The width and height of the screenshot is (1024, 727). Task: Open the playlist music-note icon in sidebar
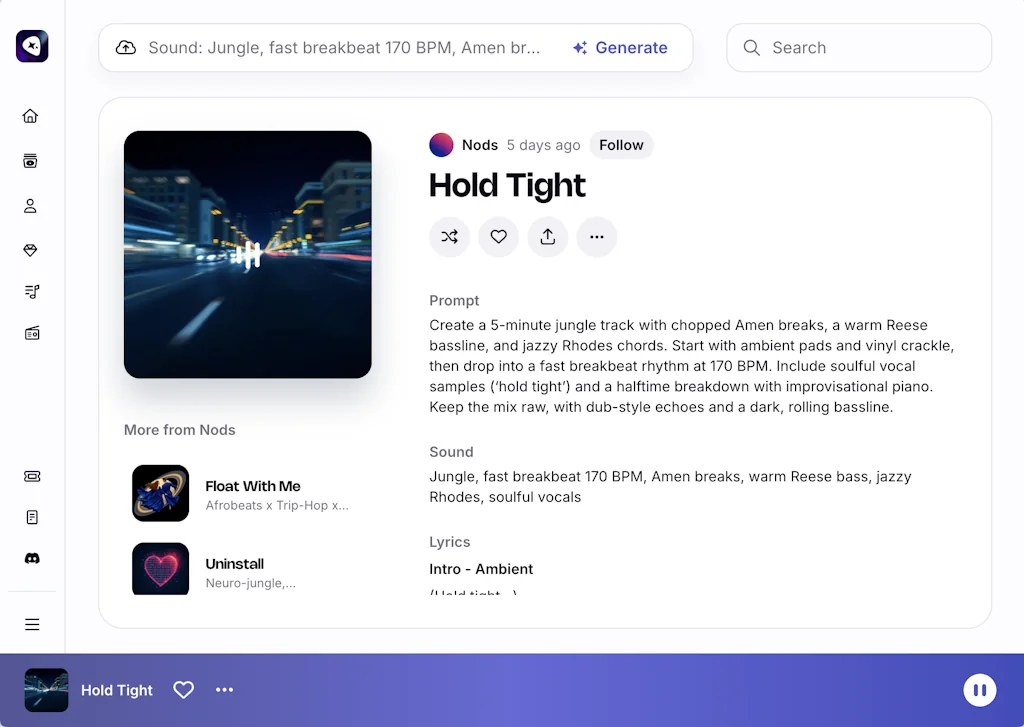(31, 292)
